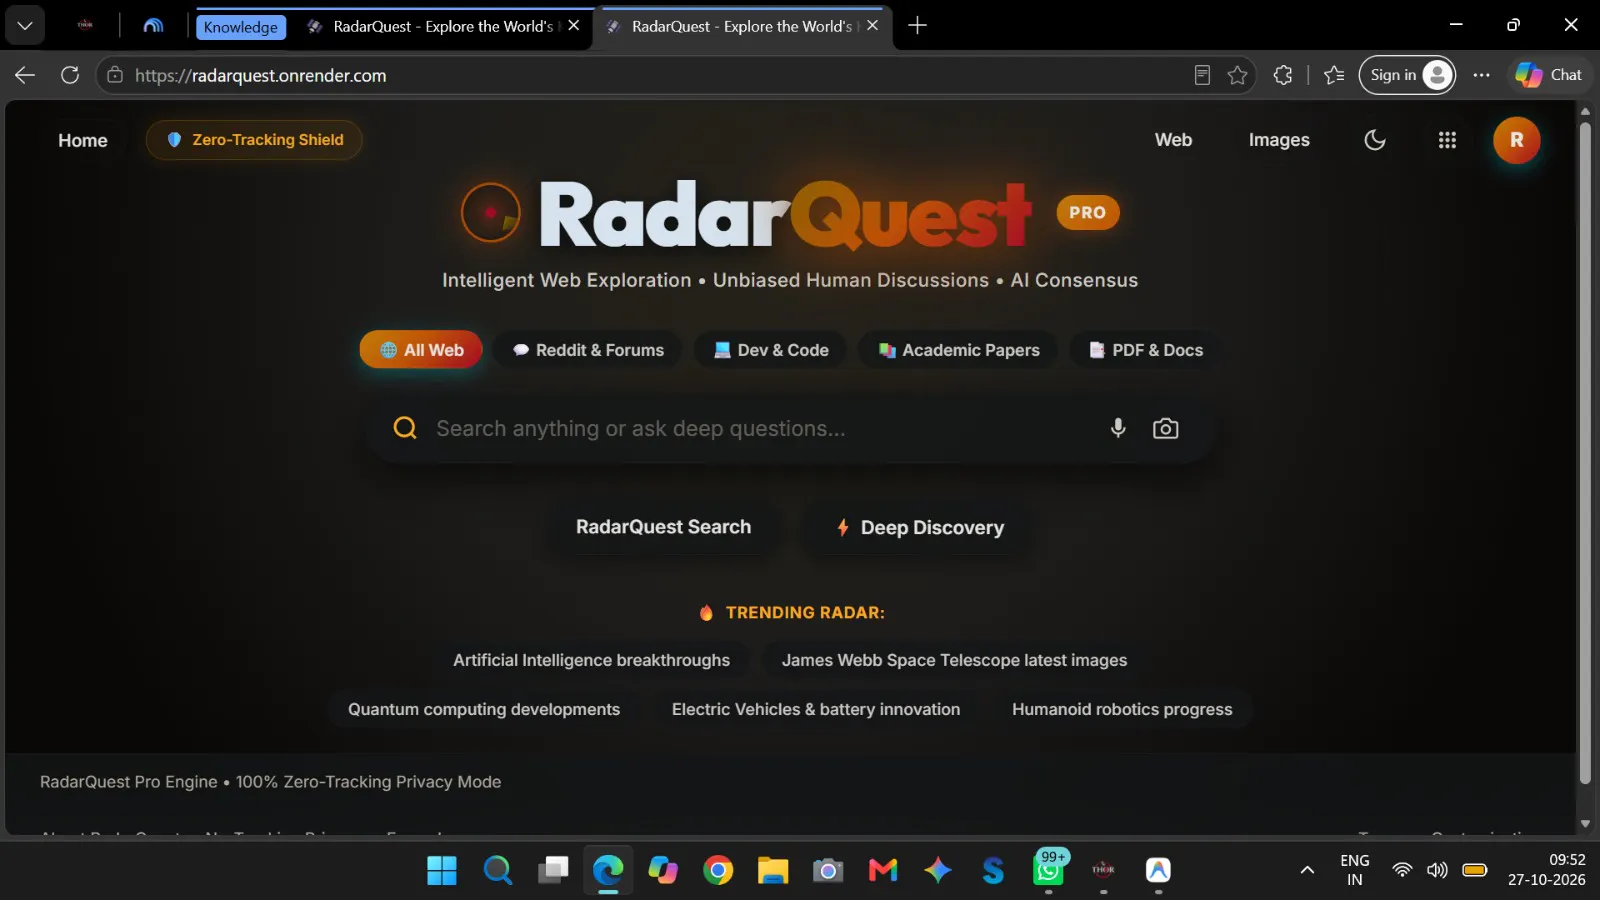Choose James Webb Space Telescope trend
Image resolution: width=1600 pixels, height=900 pixels.
pos(954,660)
